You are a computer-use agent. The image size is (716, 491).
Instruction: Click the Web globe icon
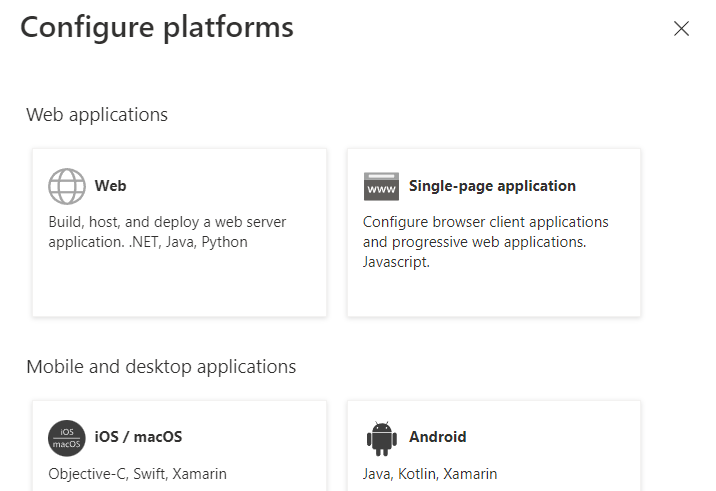click(x=67, y=186)
